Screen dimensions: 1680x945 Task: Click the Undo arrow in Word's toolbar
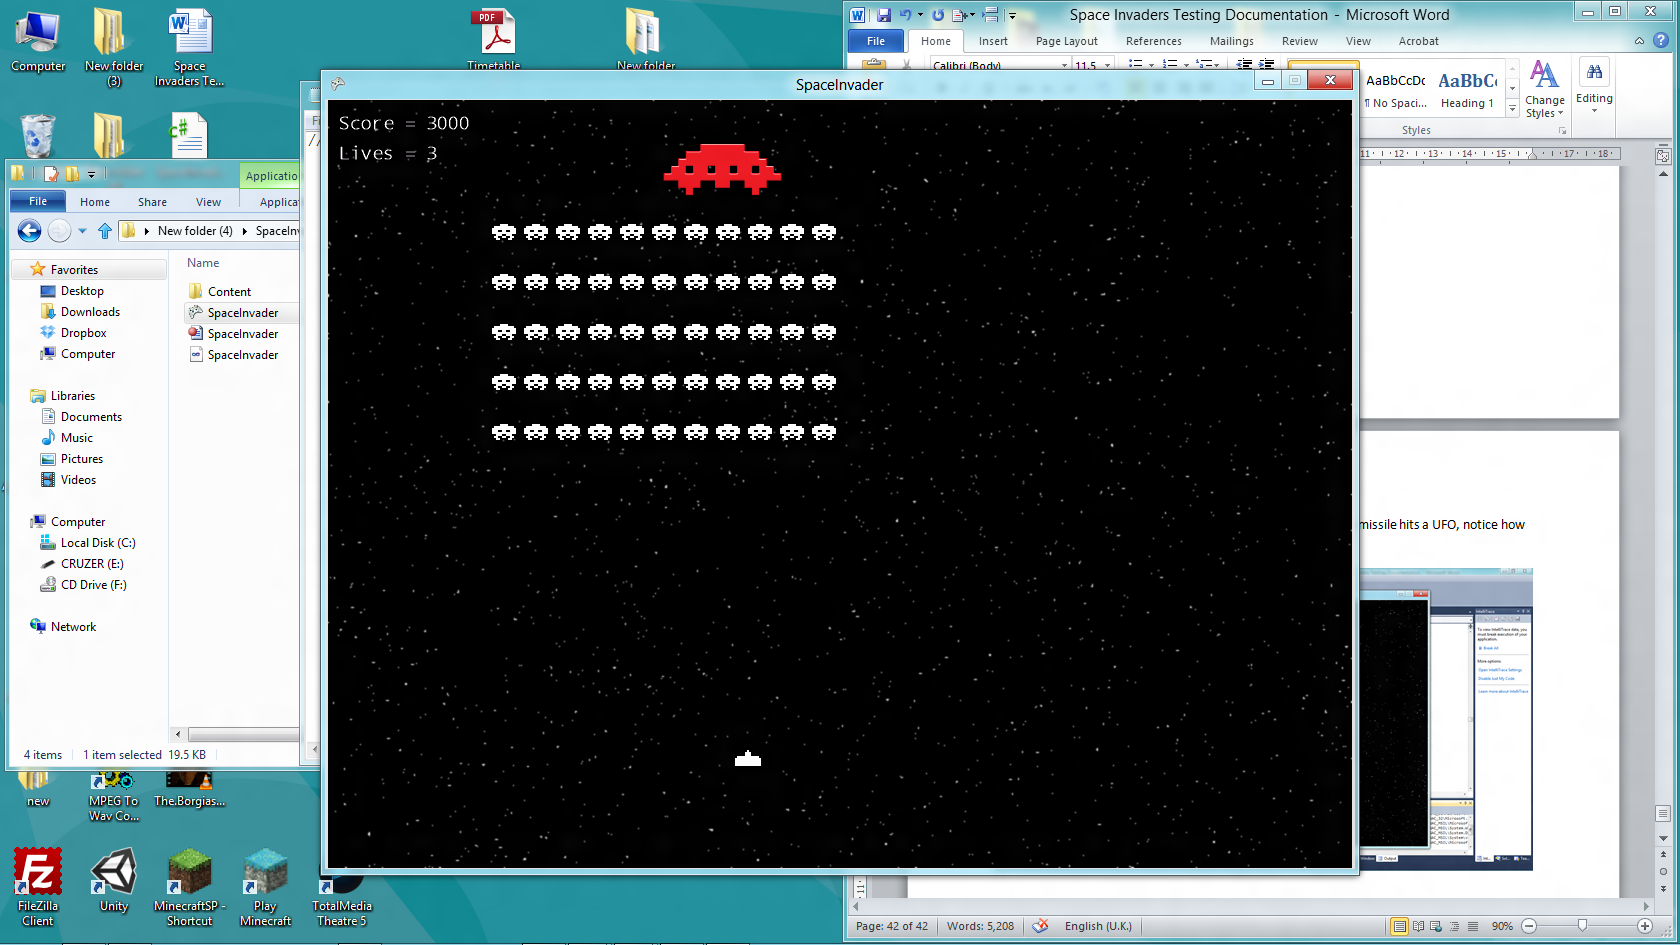[x=905, y=15]
